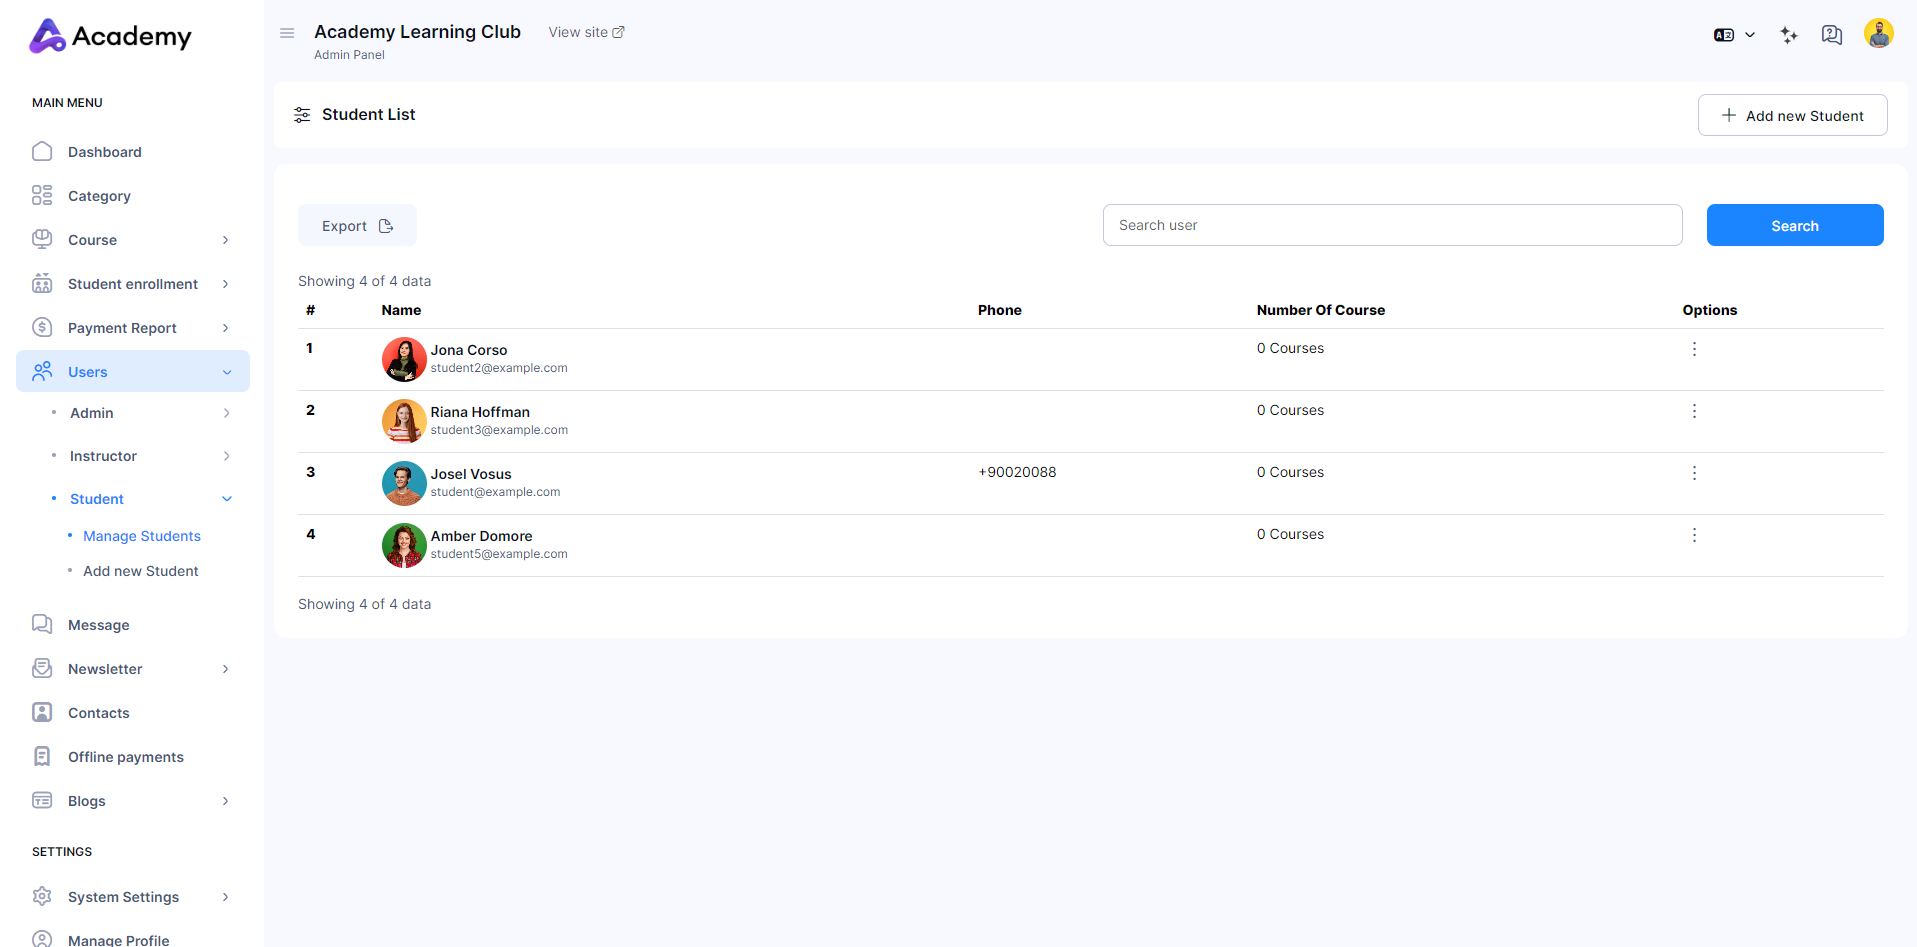This screenshot has width=1917, height=947.
Task: Select Add new Student in sidebar submenu
Action: point(141,571)
